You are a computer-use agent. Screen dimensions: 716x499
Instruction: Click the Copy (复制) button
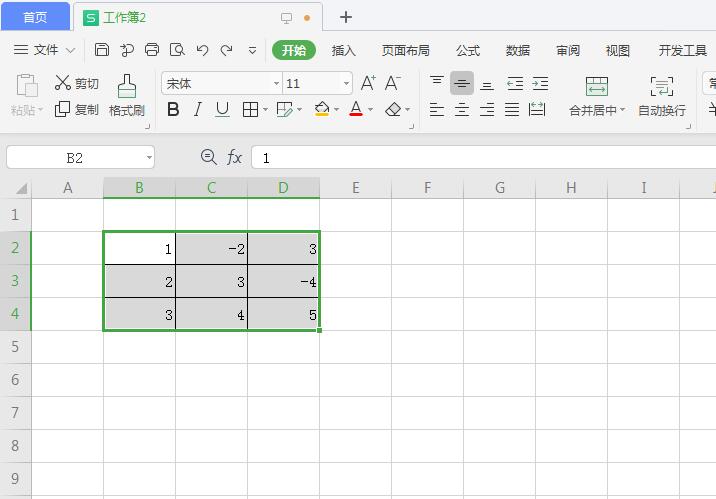coord(76,109)
